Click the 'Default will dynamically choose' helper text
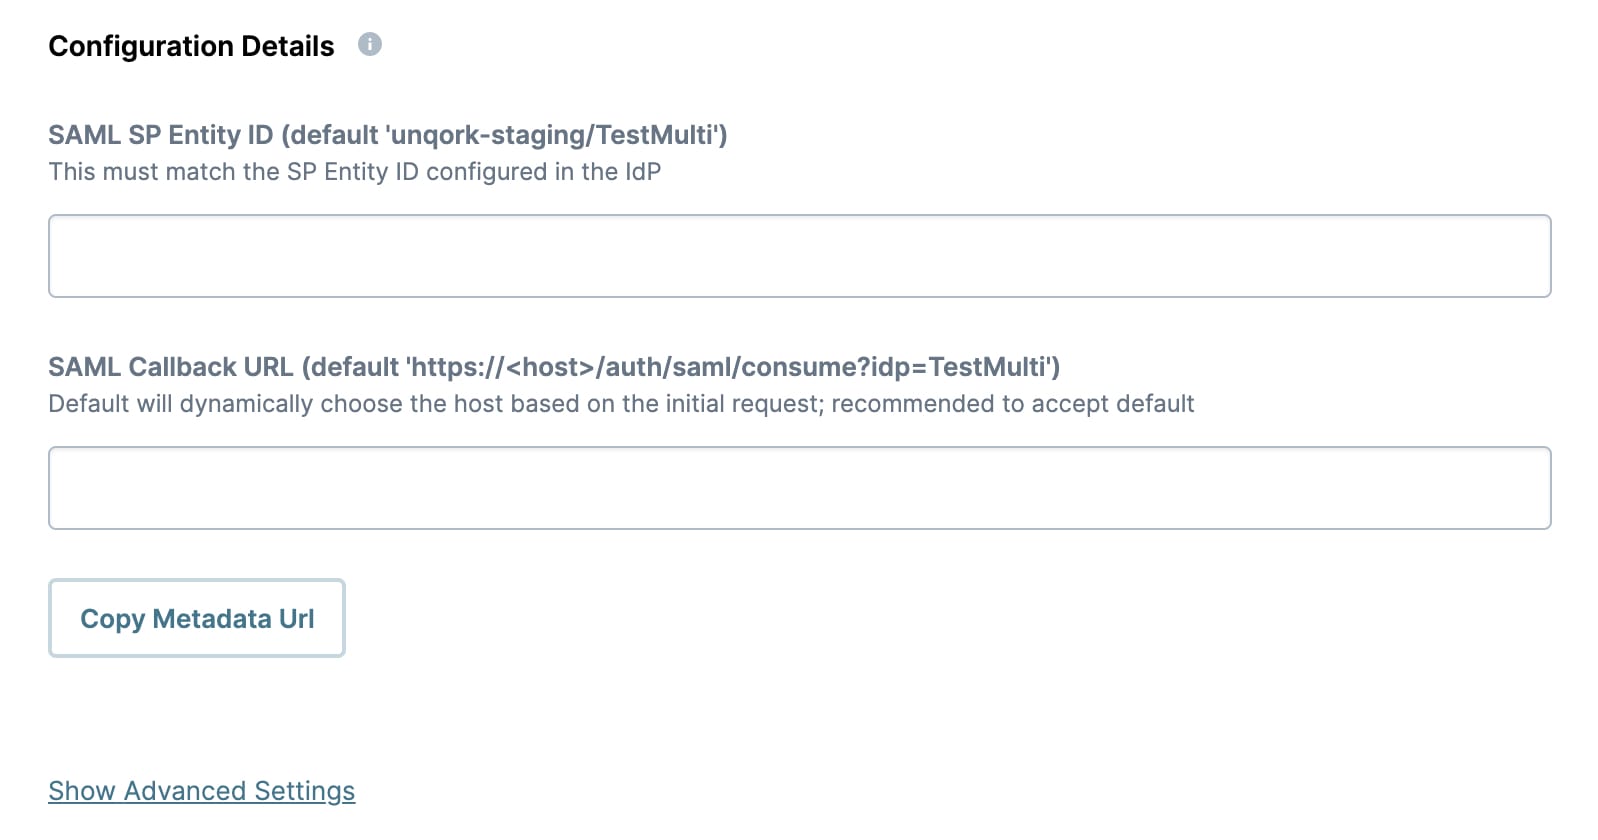The image size is (1598, 840). 621,404
